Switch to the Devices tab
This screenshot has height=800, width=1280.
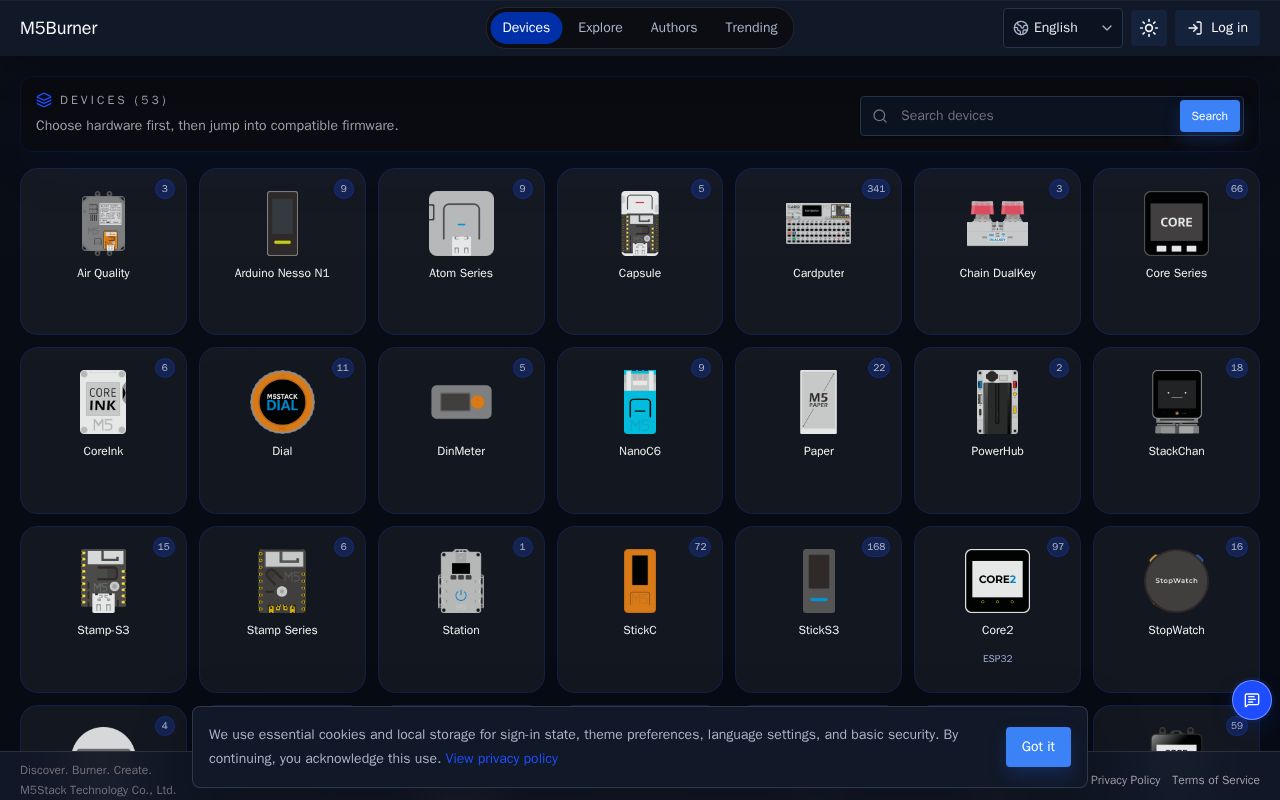point(526,28)
